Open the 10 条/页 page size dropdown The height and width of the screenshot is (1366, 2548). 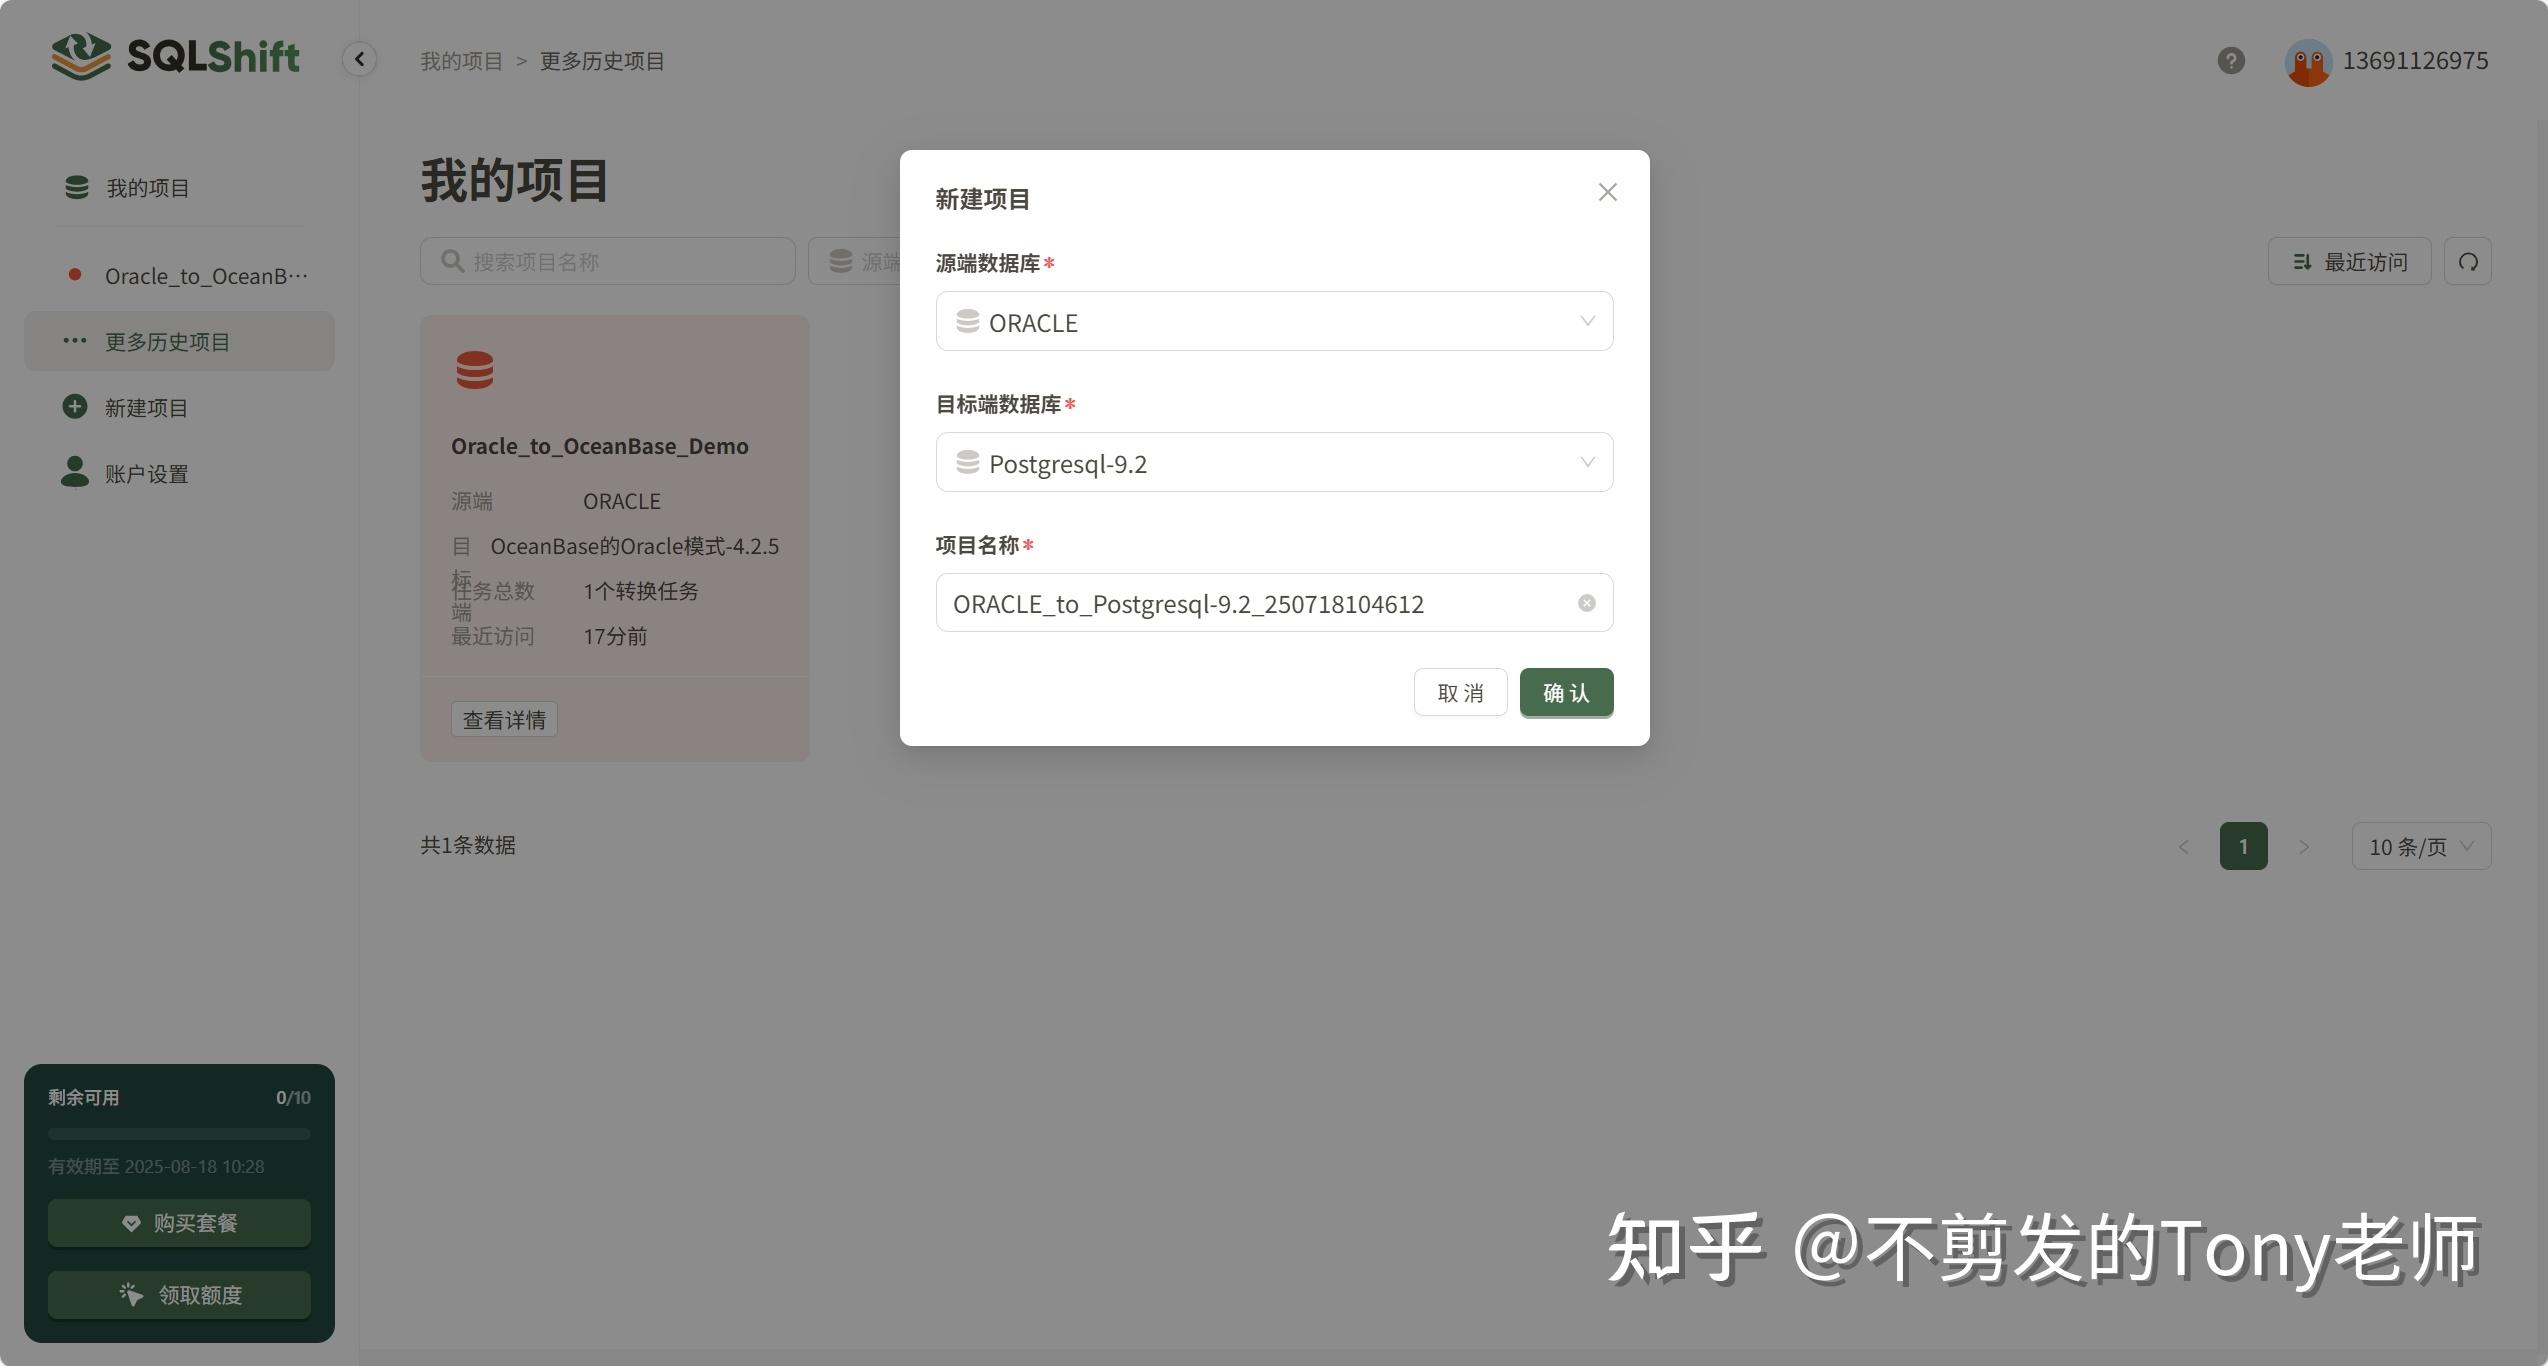click(x=2421, y=845)
